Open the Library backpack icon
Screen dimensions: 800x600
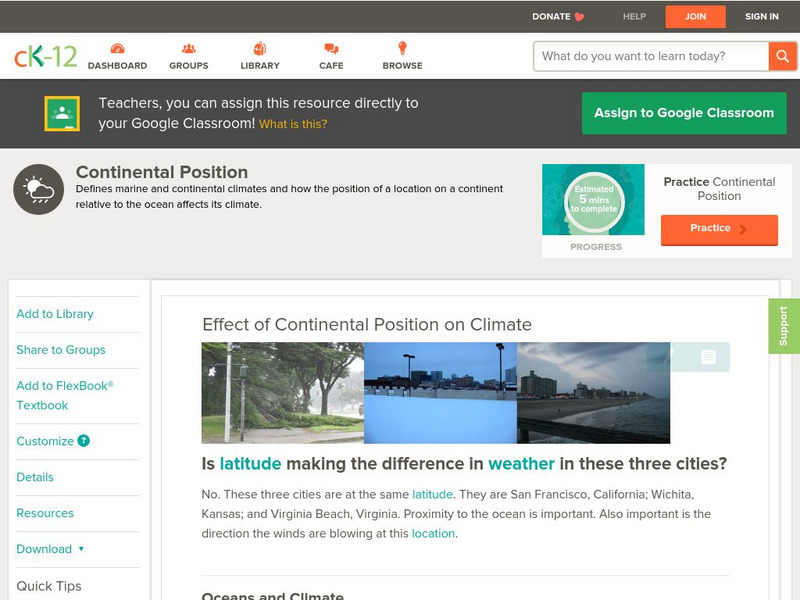click(x=260, y=48)
